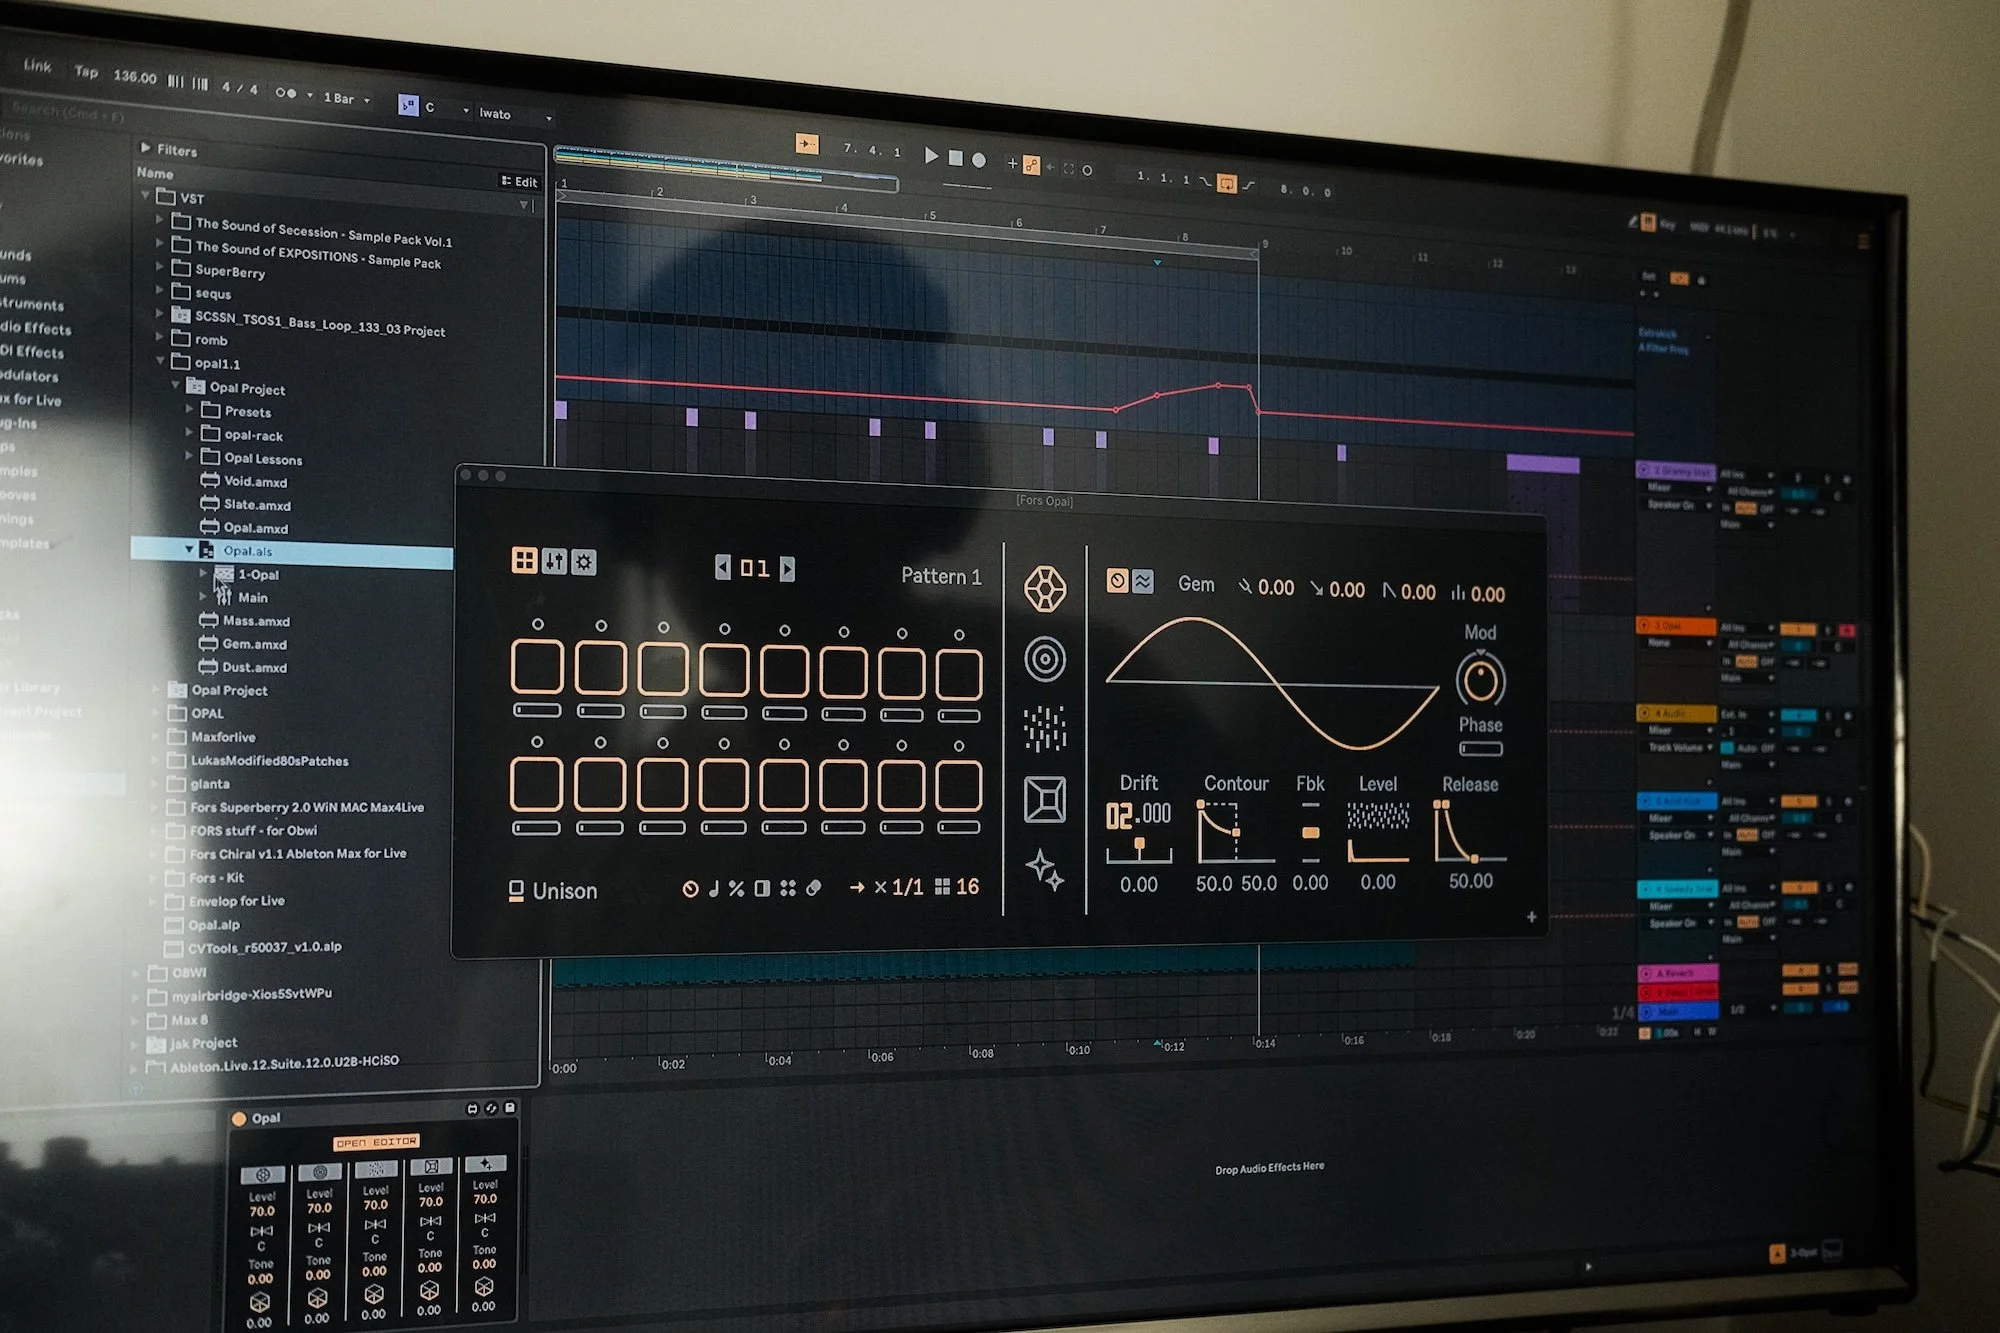Open the 1 Bar quantization dropdown
The width and height of the screenshot is (2000, 1333).
click(x=347, y=99)
